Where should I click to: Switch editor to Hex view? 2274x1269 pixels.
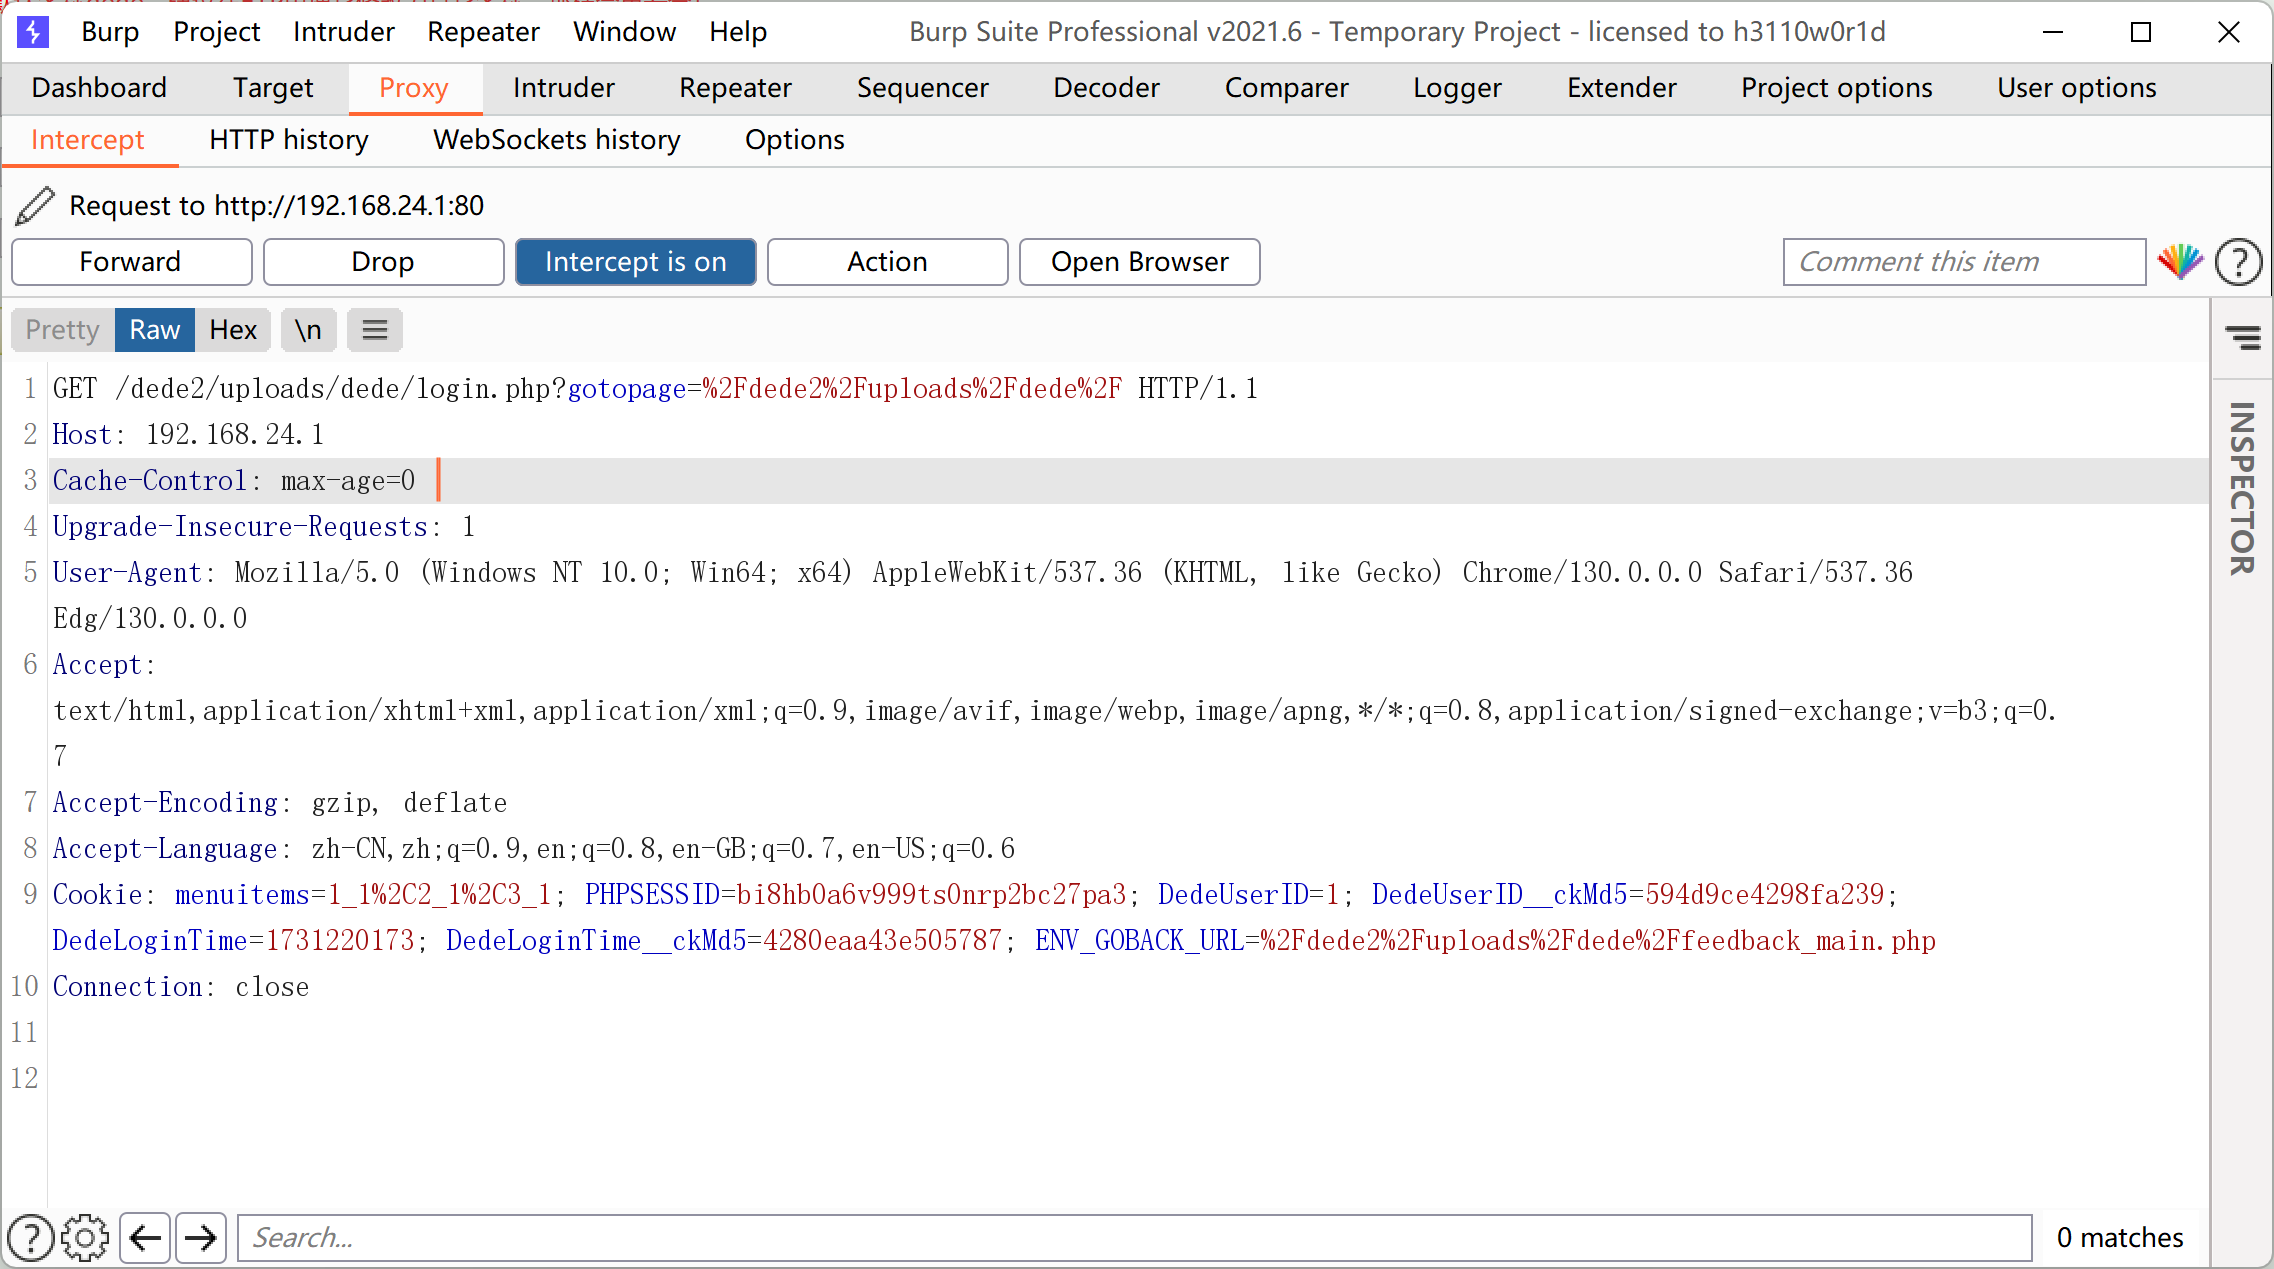click(233, 330)
